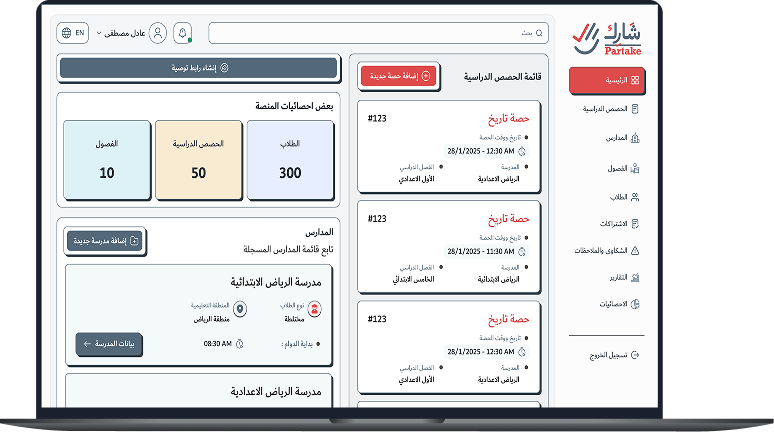Select الرئيسية (Home) in the sidebar

607,80
